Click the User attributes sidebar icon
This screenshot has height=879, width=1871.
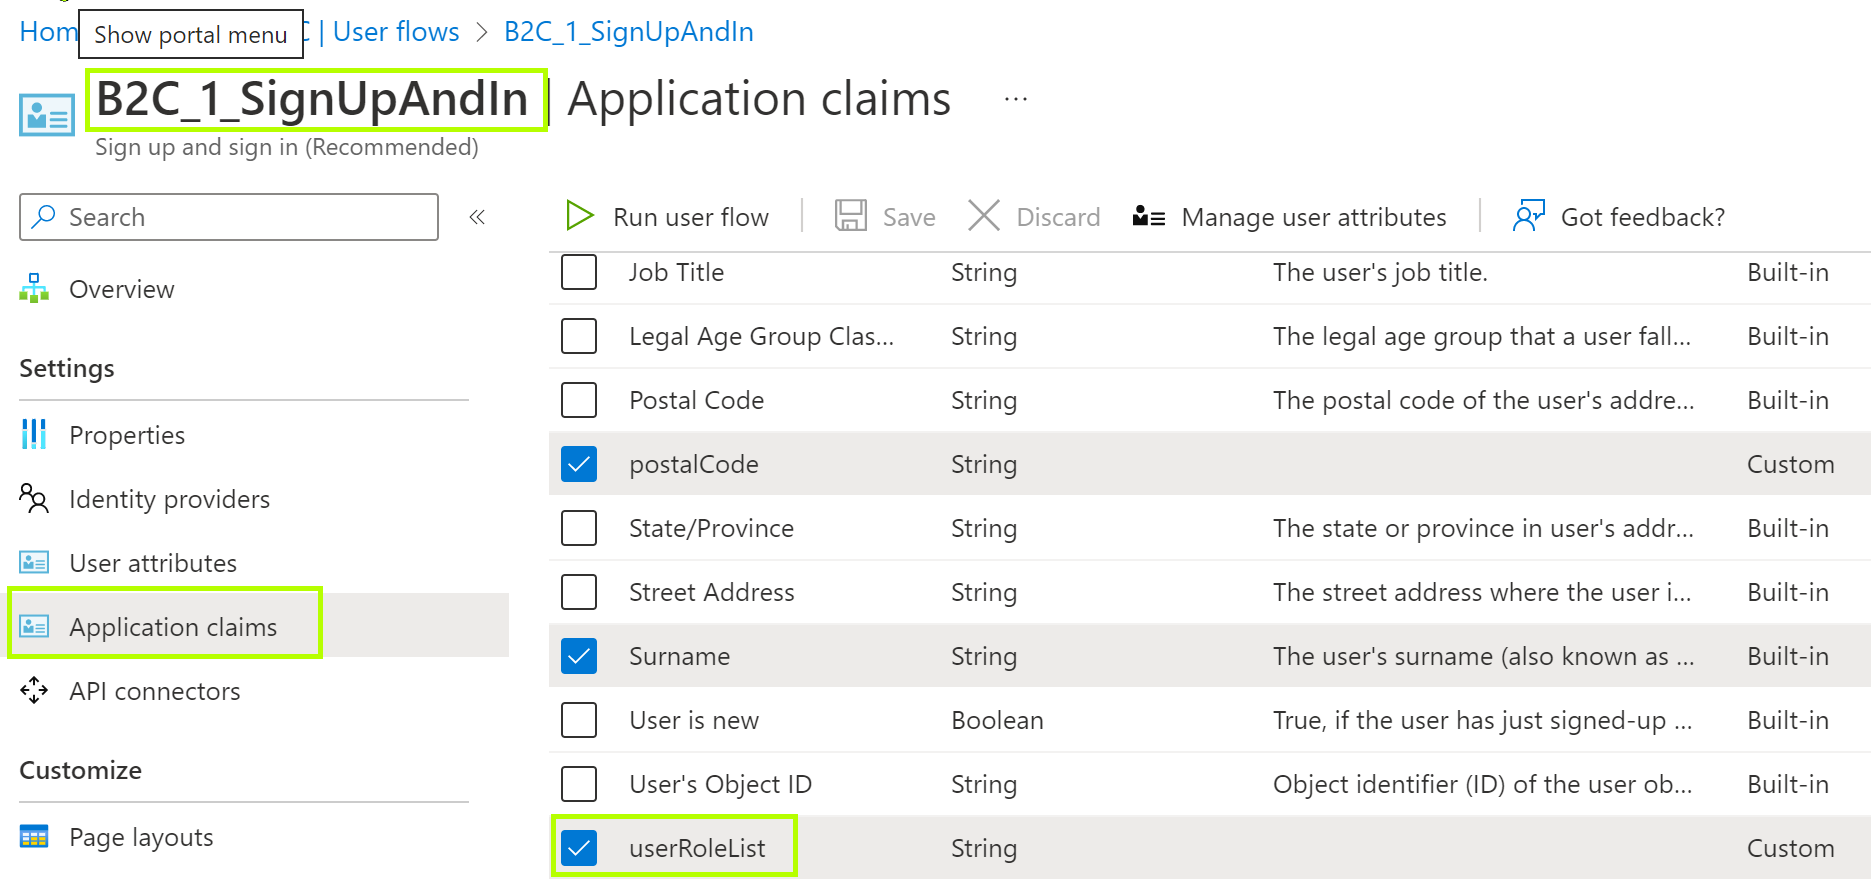tap(34, 563)
